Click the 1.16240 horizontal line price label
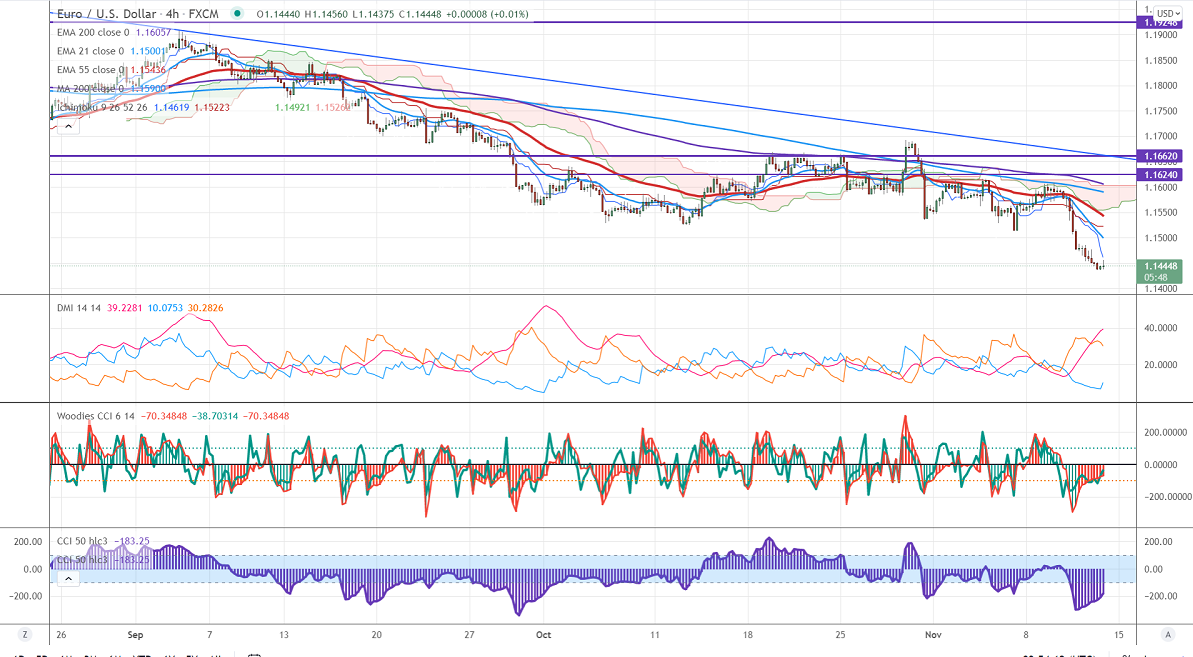The height and width of the screenshot is (657, 1193). (x=1159, y=174)
